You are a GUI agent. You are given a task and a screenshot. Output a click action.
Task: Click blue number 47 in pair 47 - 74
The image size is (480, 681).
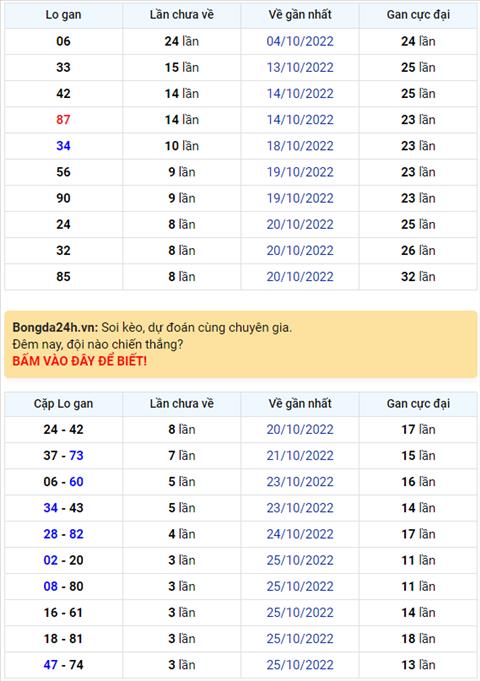[x=50, y=665]
